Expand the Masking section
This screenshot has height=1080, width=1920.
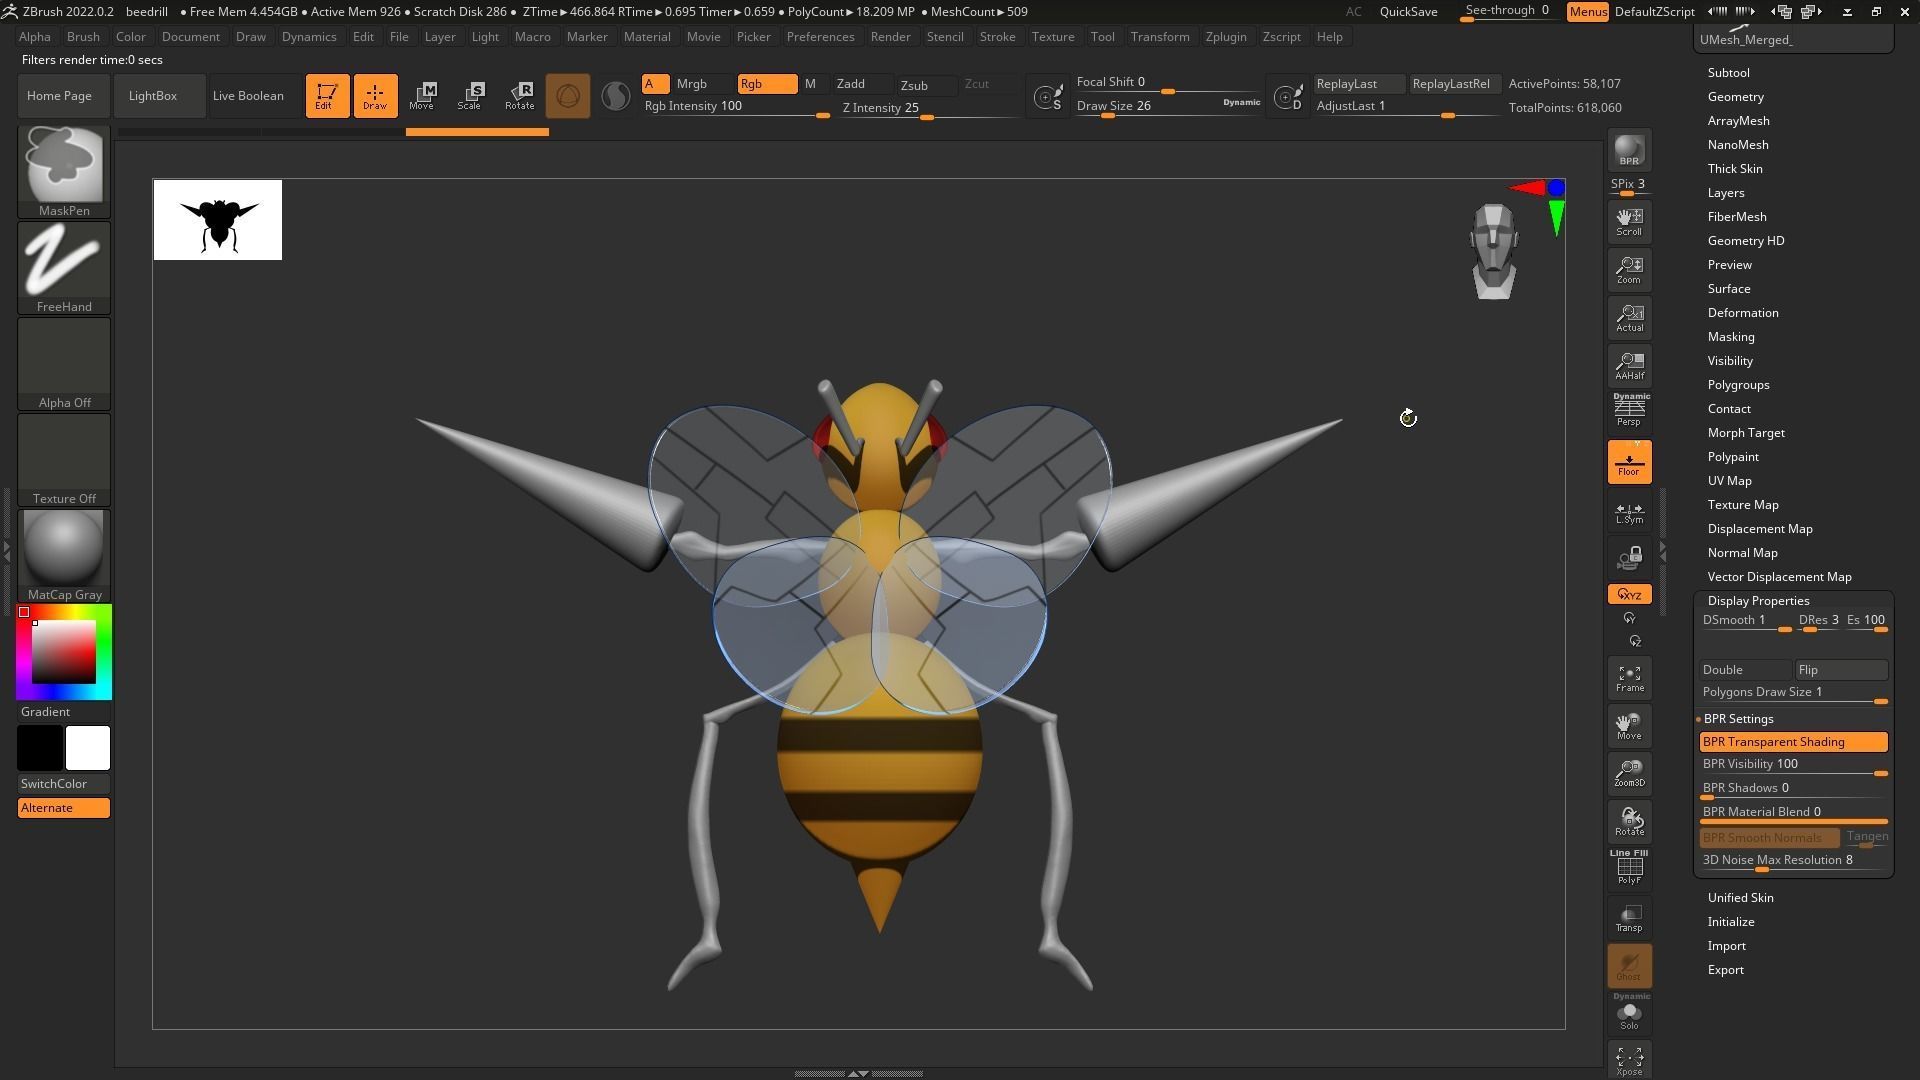click(1730, 337)
